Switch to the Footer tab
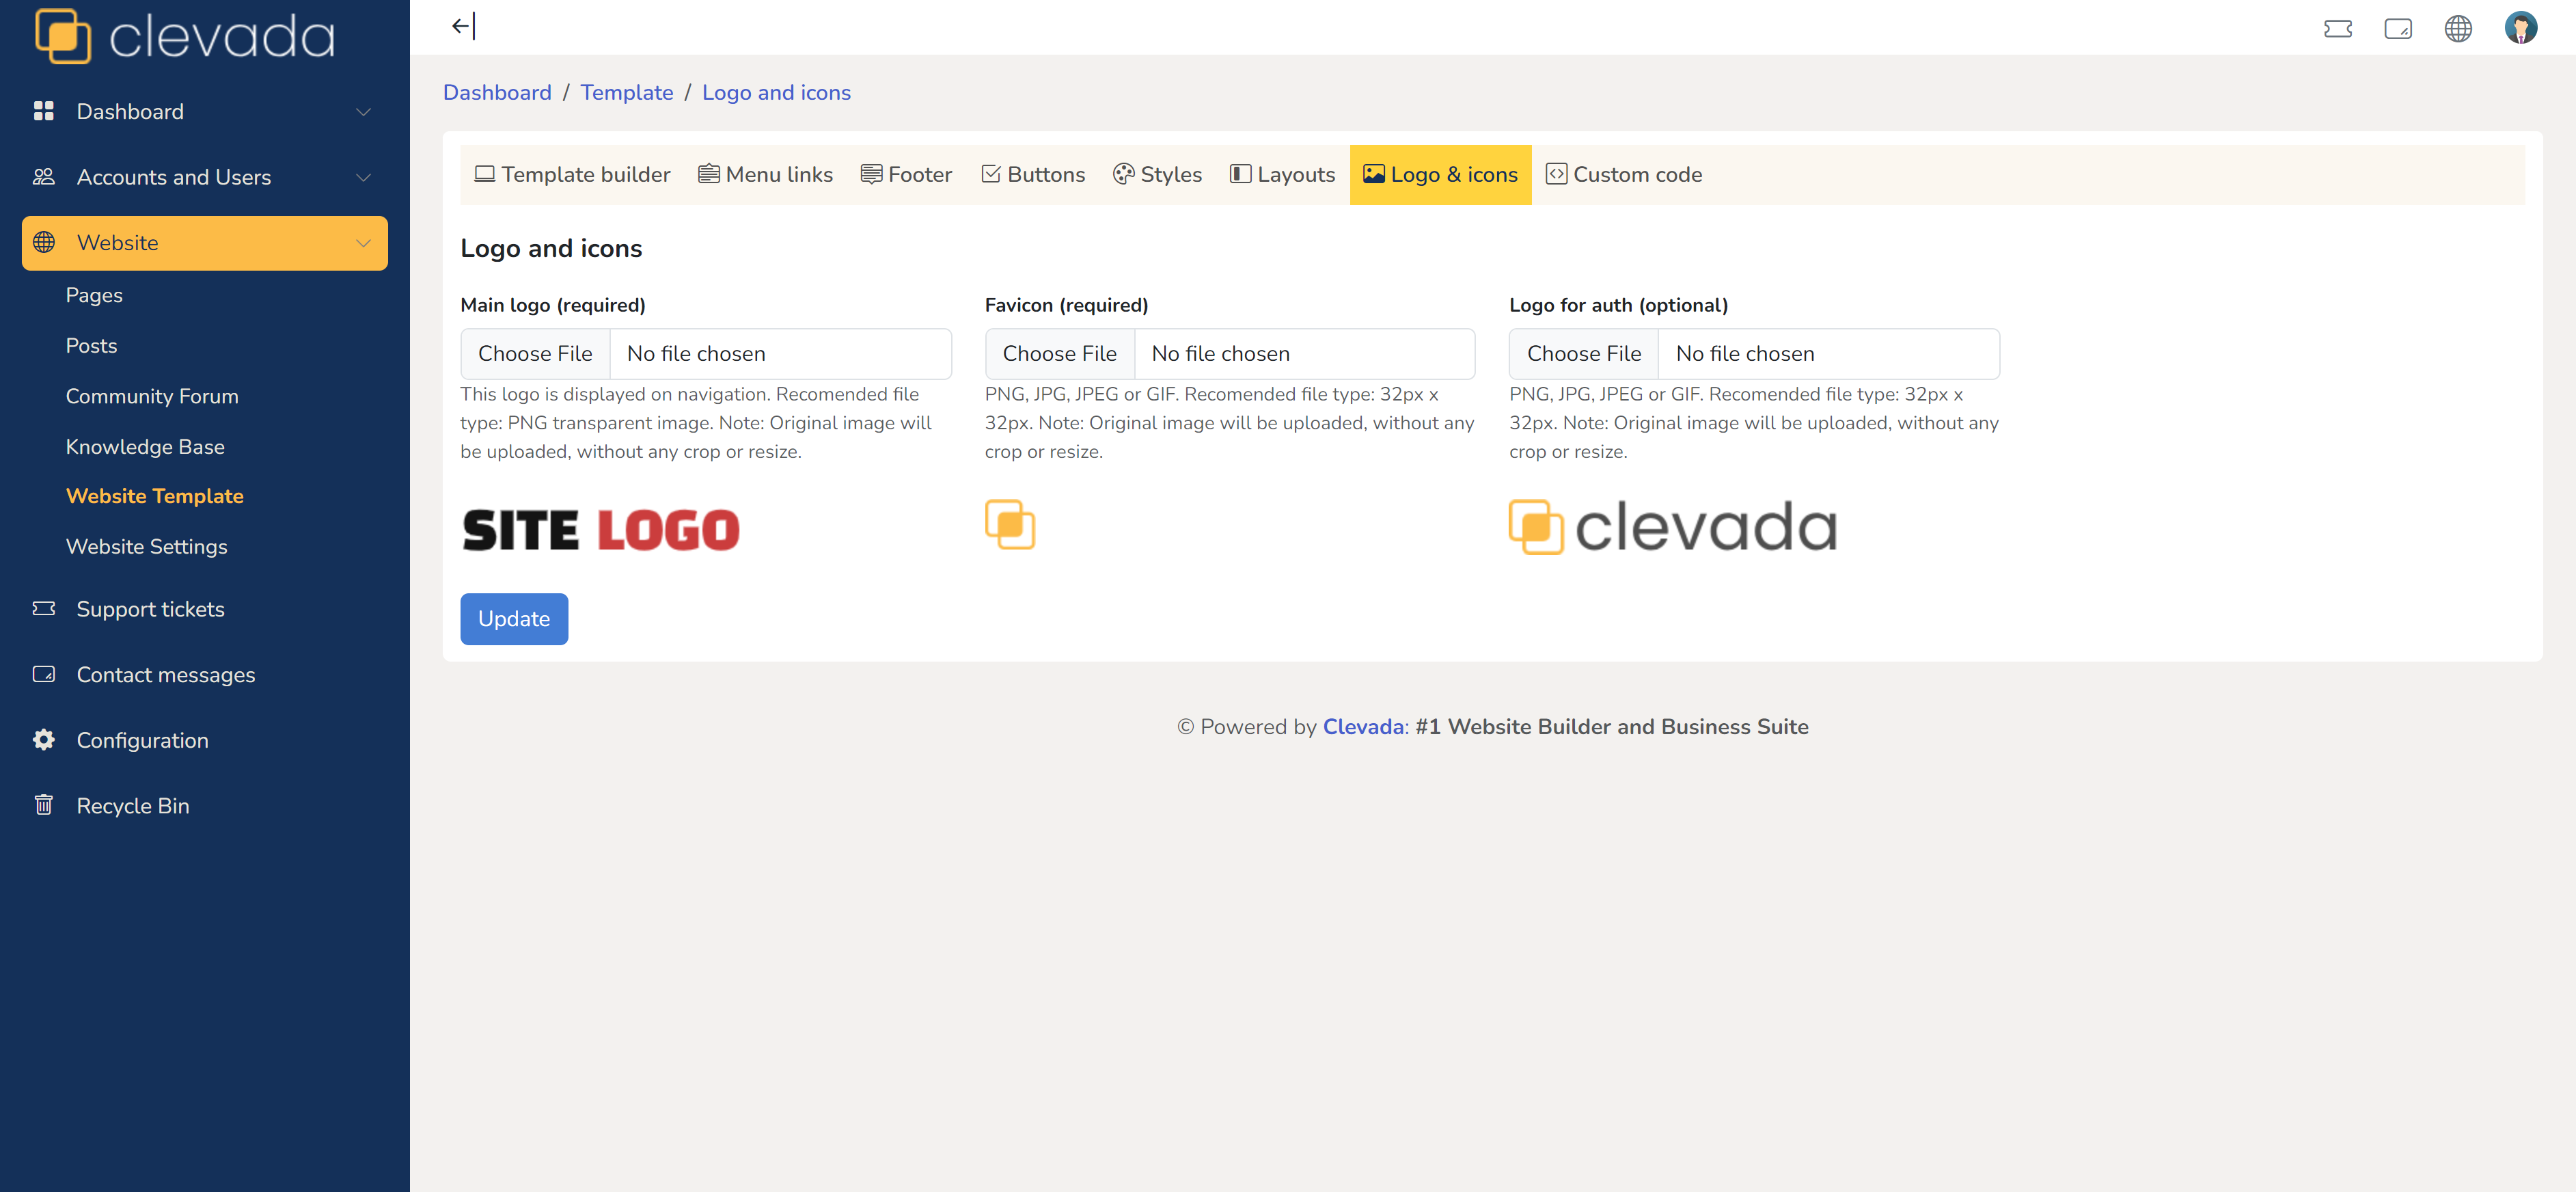2576x1192 pixels. tap(906, 175)
